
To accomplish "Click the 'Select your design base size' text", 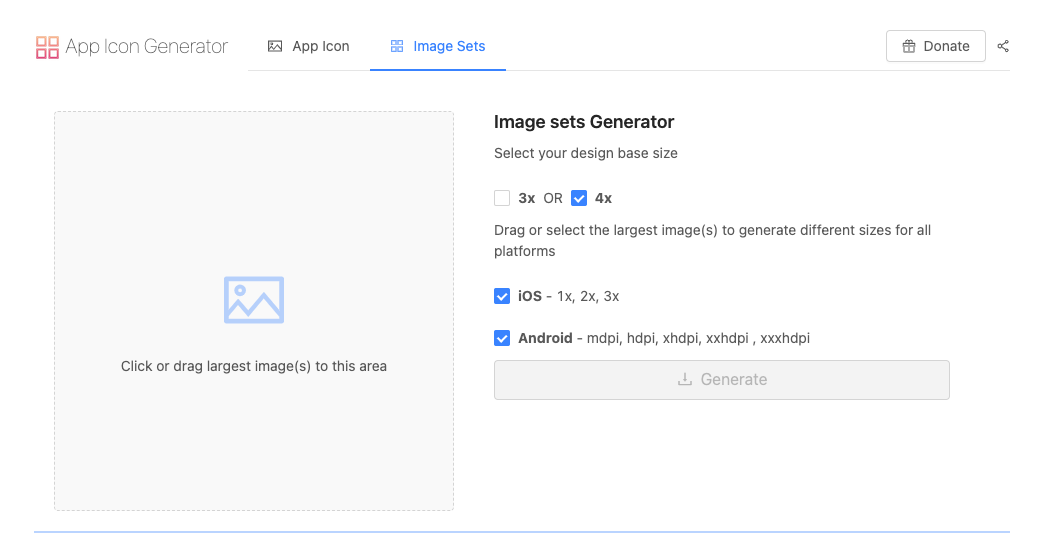I will tap(585, 153).
